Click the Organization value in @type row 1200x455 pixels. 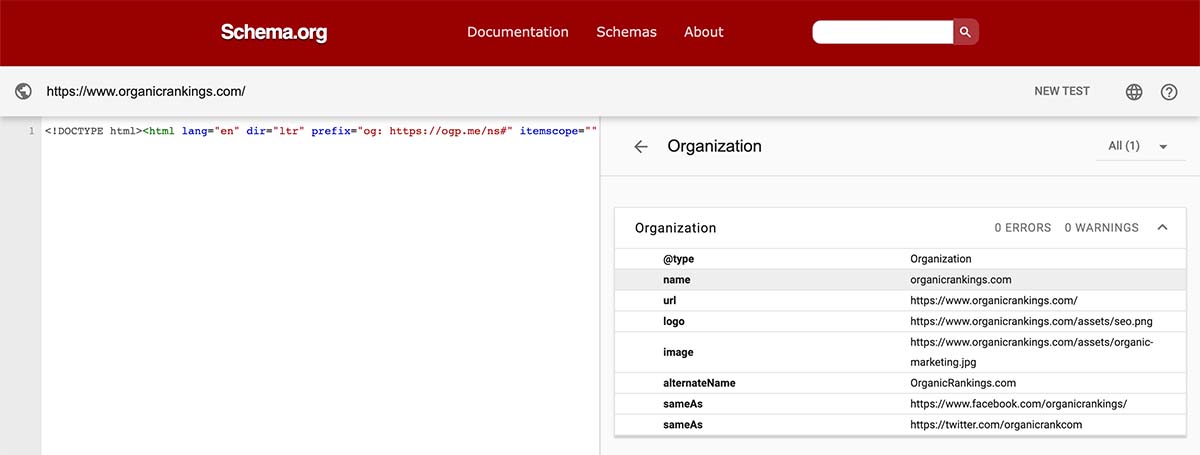(941, 259)
